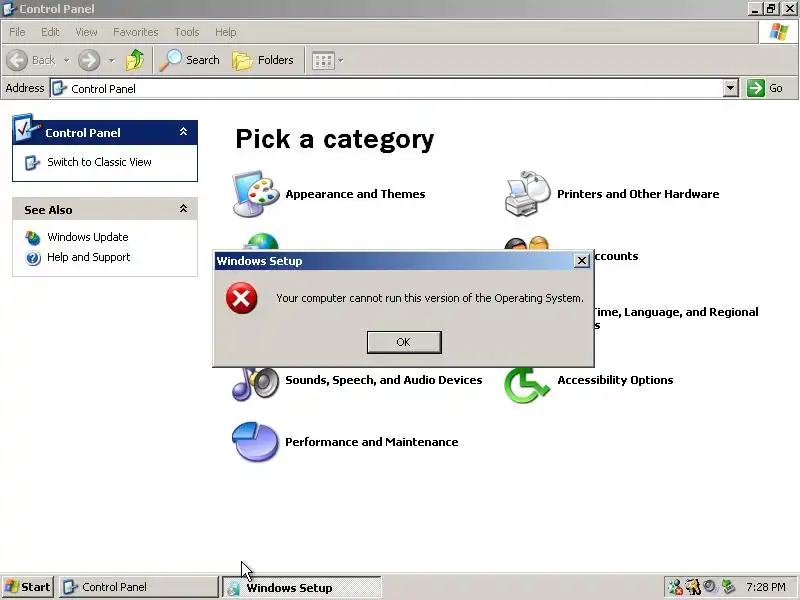
Task: Click the Help and Support question icon
Action: pyautogui.click(x=33, y=258)
